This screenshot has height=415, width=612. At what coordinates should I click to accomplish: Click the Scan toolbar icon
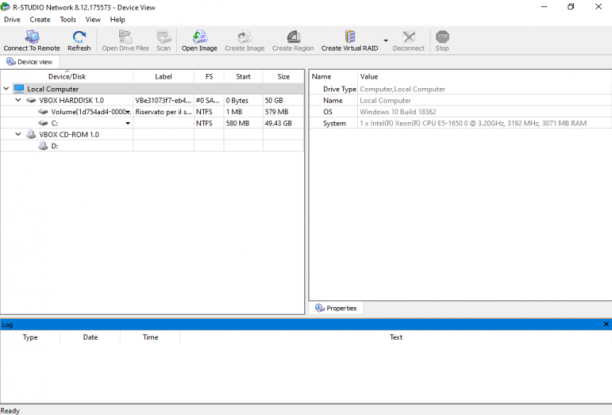pyautogui.click(x=164, y=37)
